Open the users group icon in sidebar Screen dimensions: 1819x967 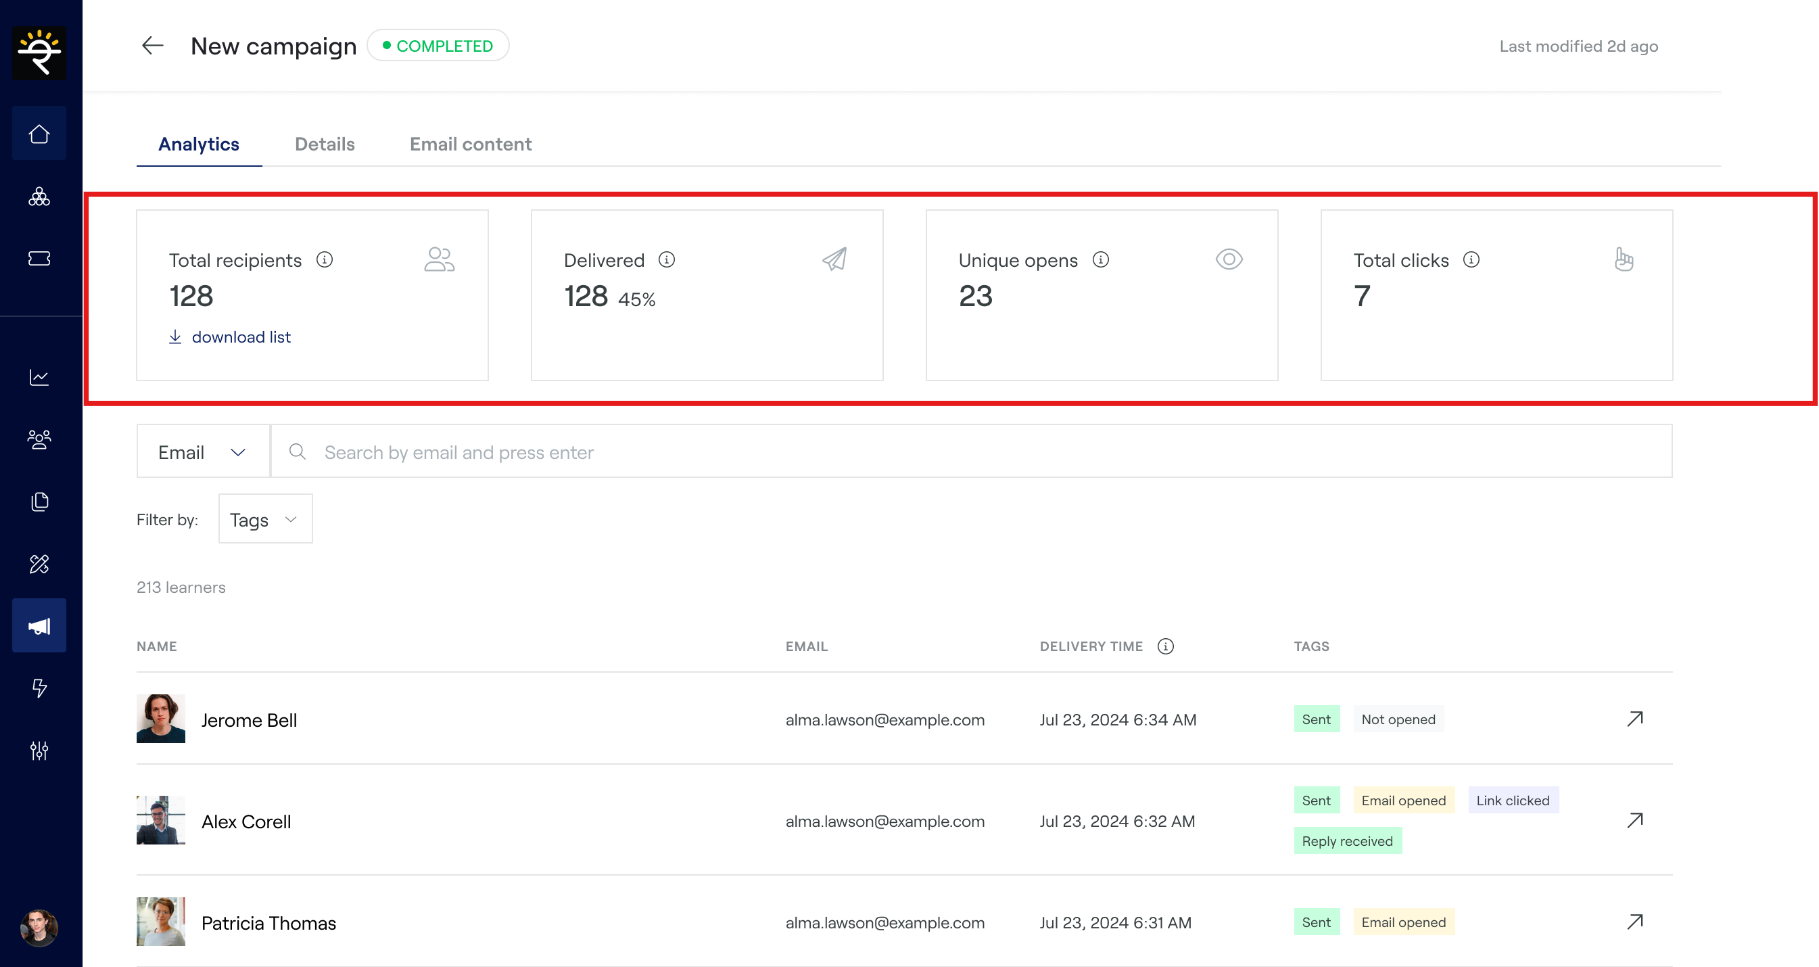pyautogui.click(x=39, y=440)
